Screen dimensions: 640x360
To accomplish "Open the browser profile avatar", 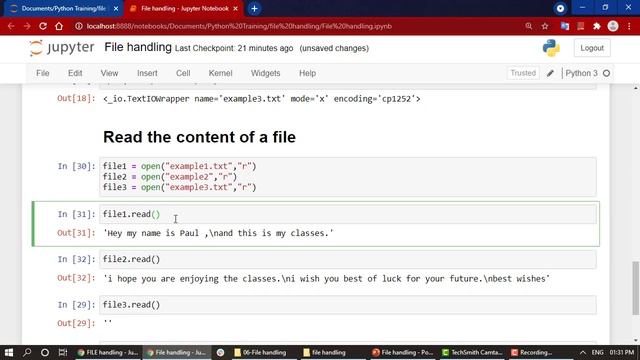I will click(613, 26).
